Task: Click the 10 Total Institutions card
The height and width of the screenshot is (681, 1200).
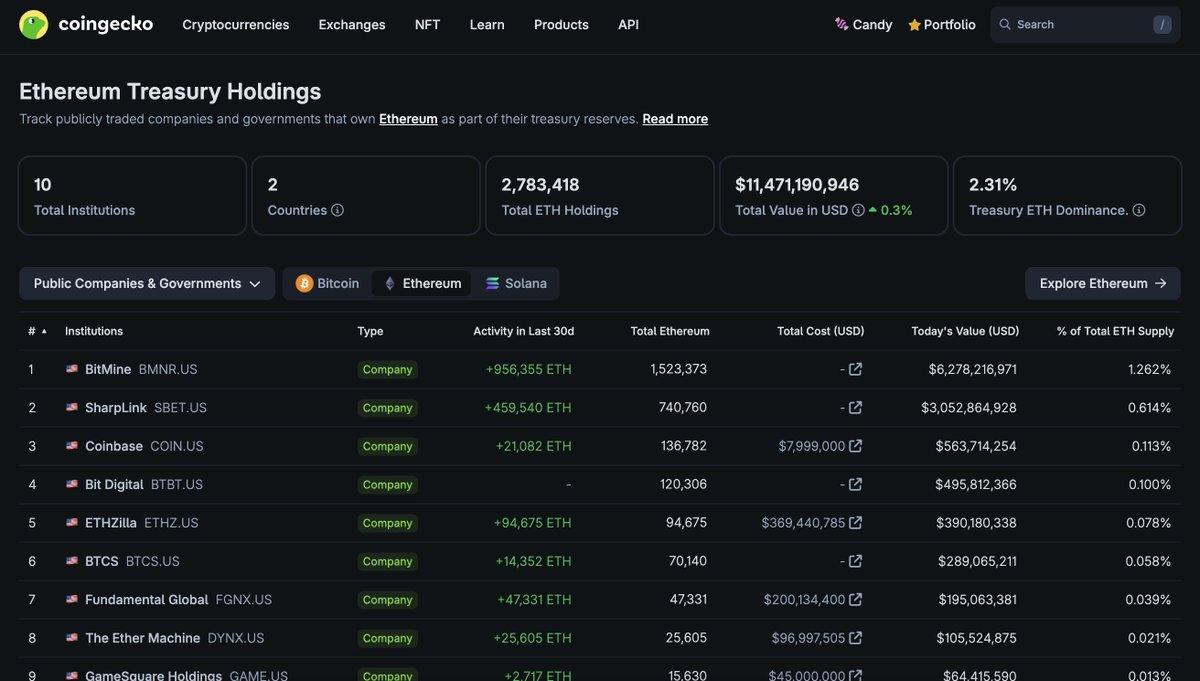Action: (x=132, y=195)
